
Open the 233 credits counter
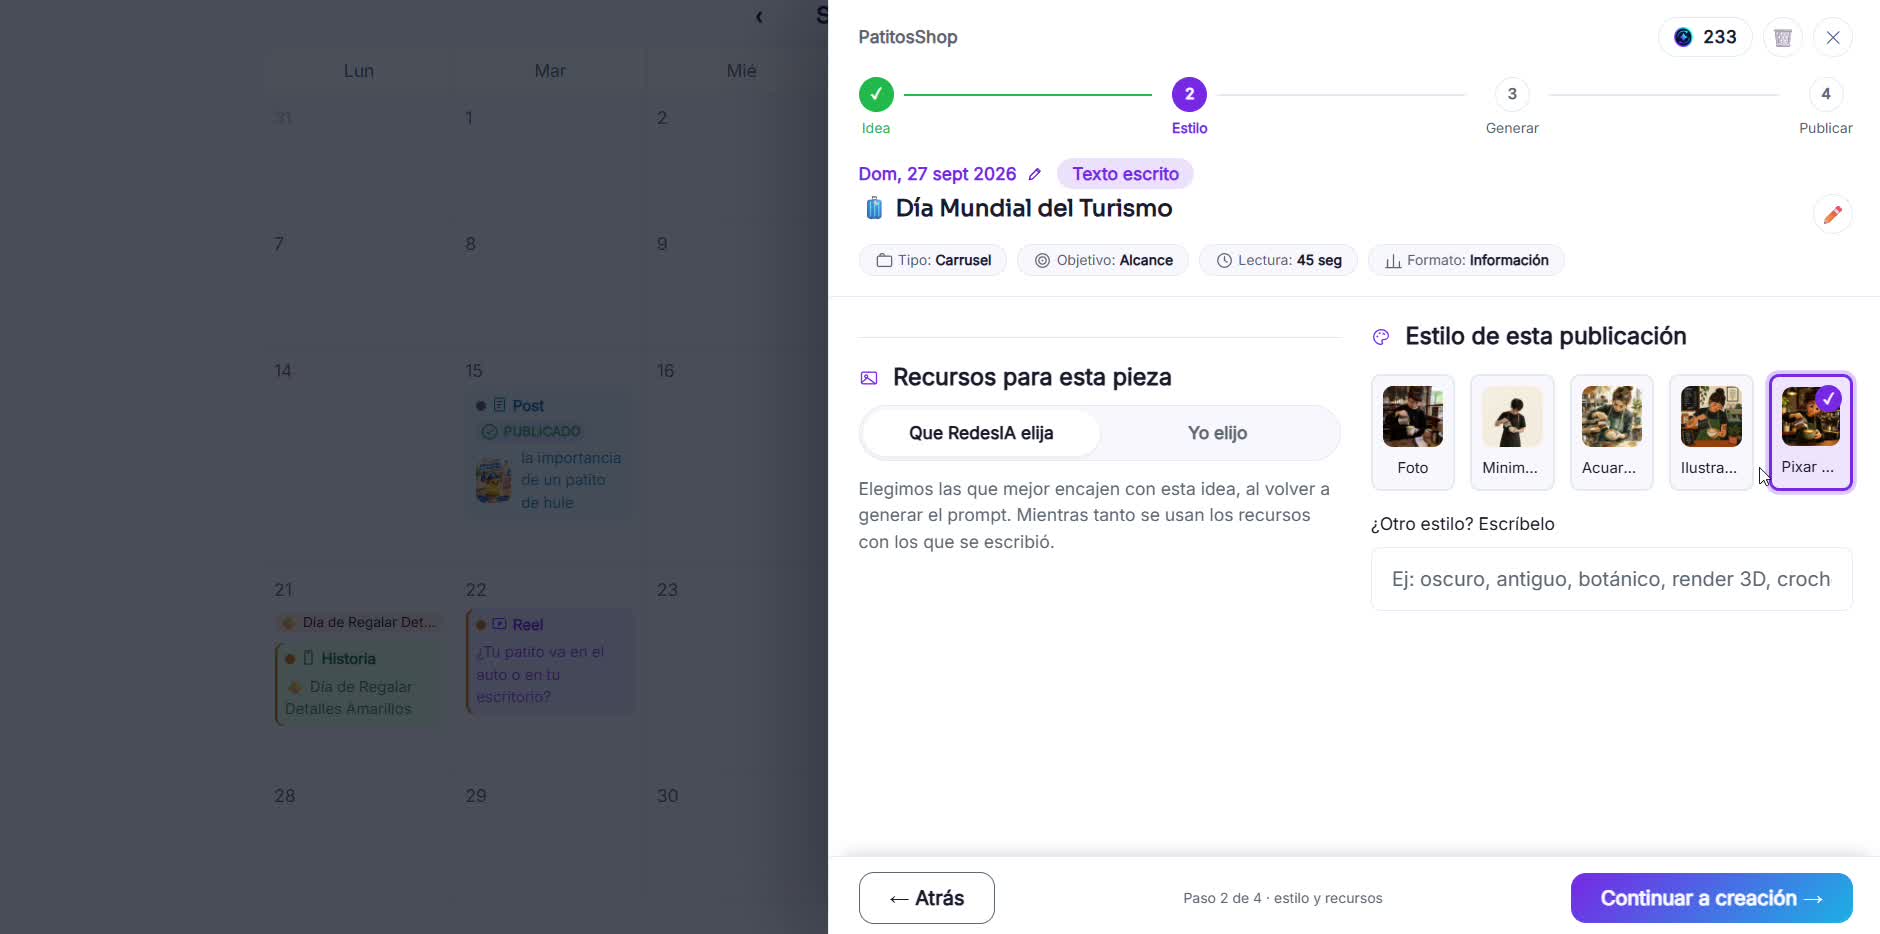(1705, 37)
